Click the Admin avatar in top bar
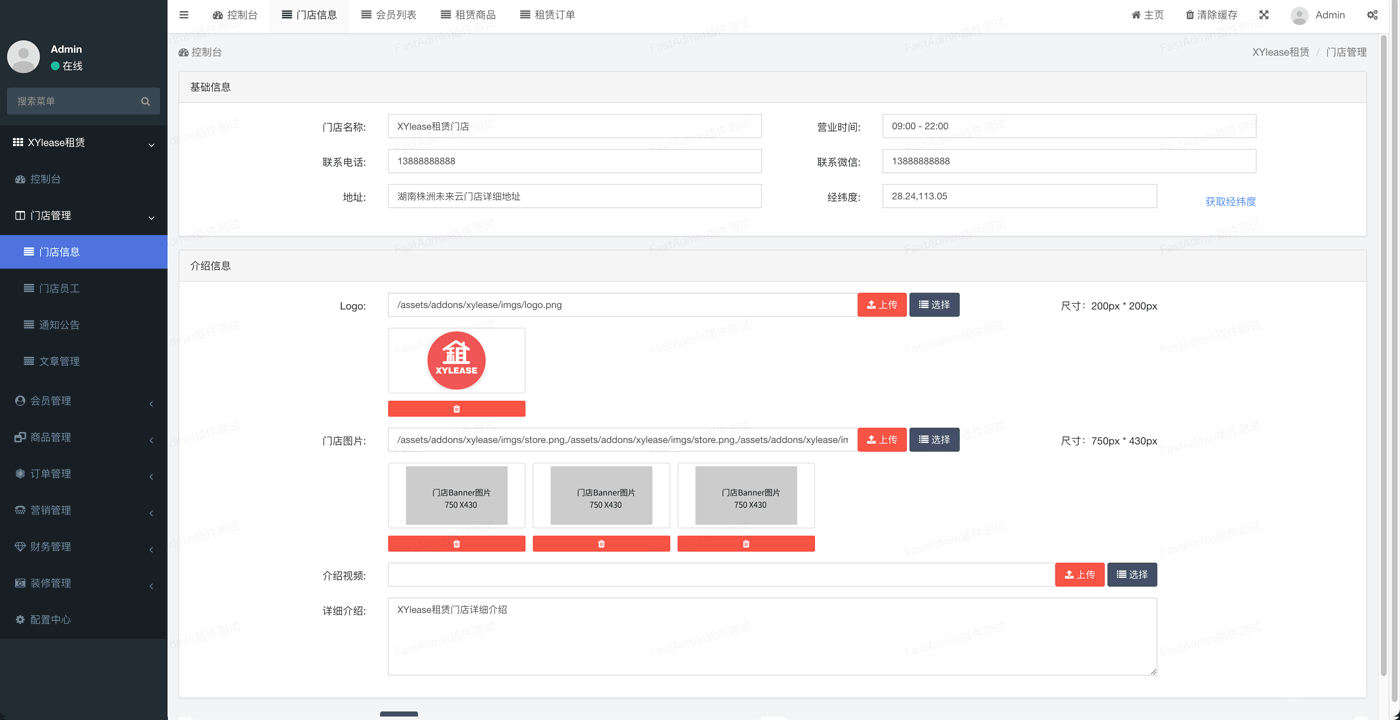 tap(1299, 15)
